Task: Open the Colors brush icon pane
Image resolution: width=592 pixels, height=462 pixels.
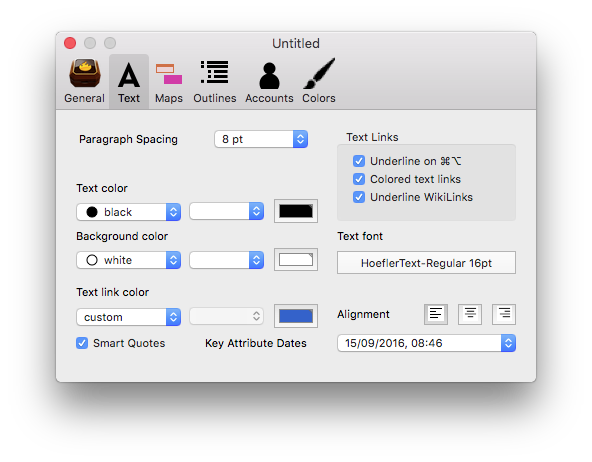Action: pos(319,81)
